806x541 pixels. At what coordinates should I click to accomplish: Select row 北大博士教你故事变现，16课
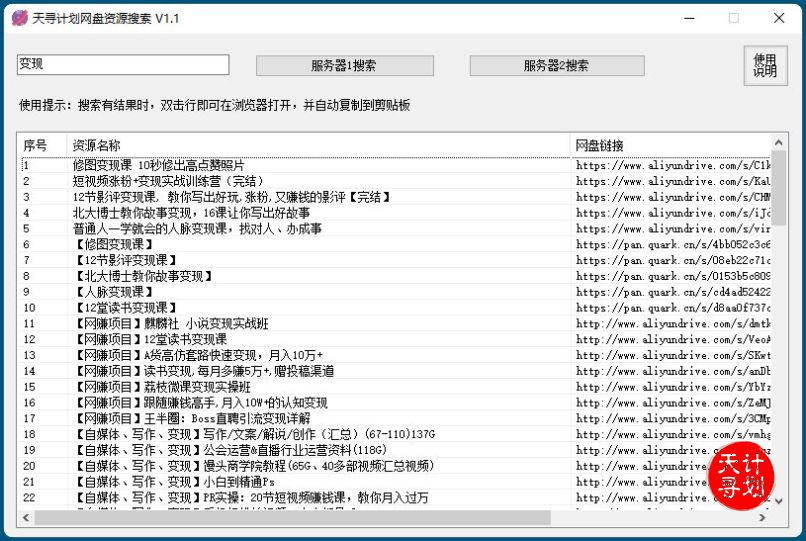396,213
